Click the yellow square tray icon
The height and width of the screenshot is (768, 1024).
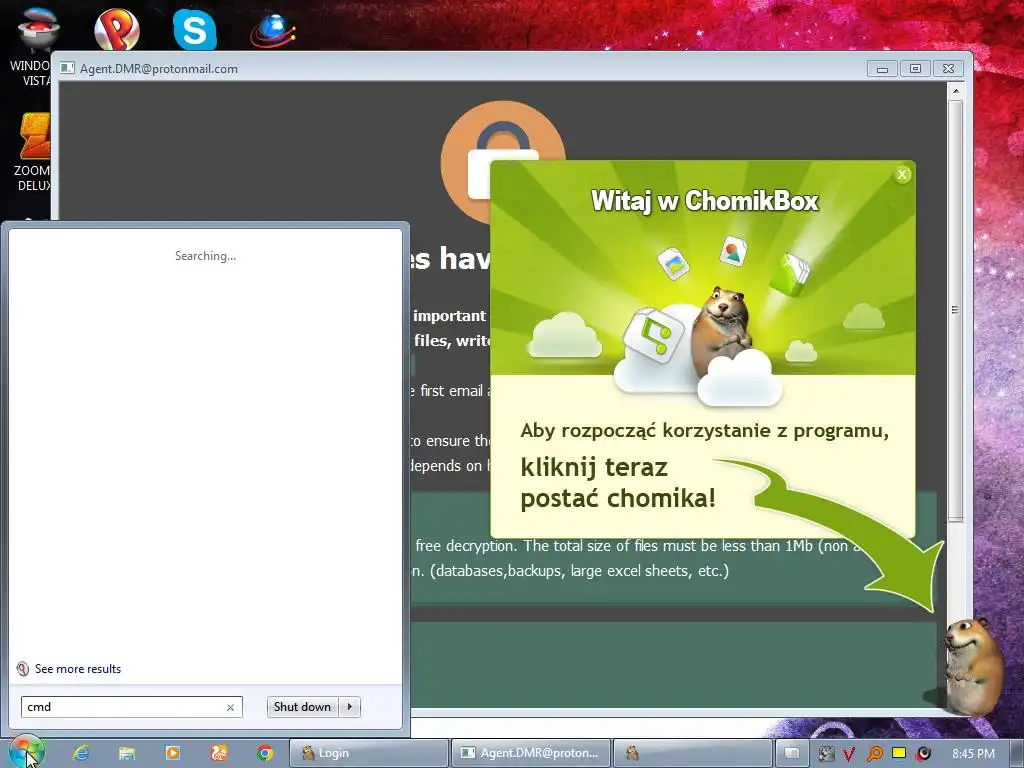pos(899,753)
